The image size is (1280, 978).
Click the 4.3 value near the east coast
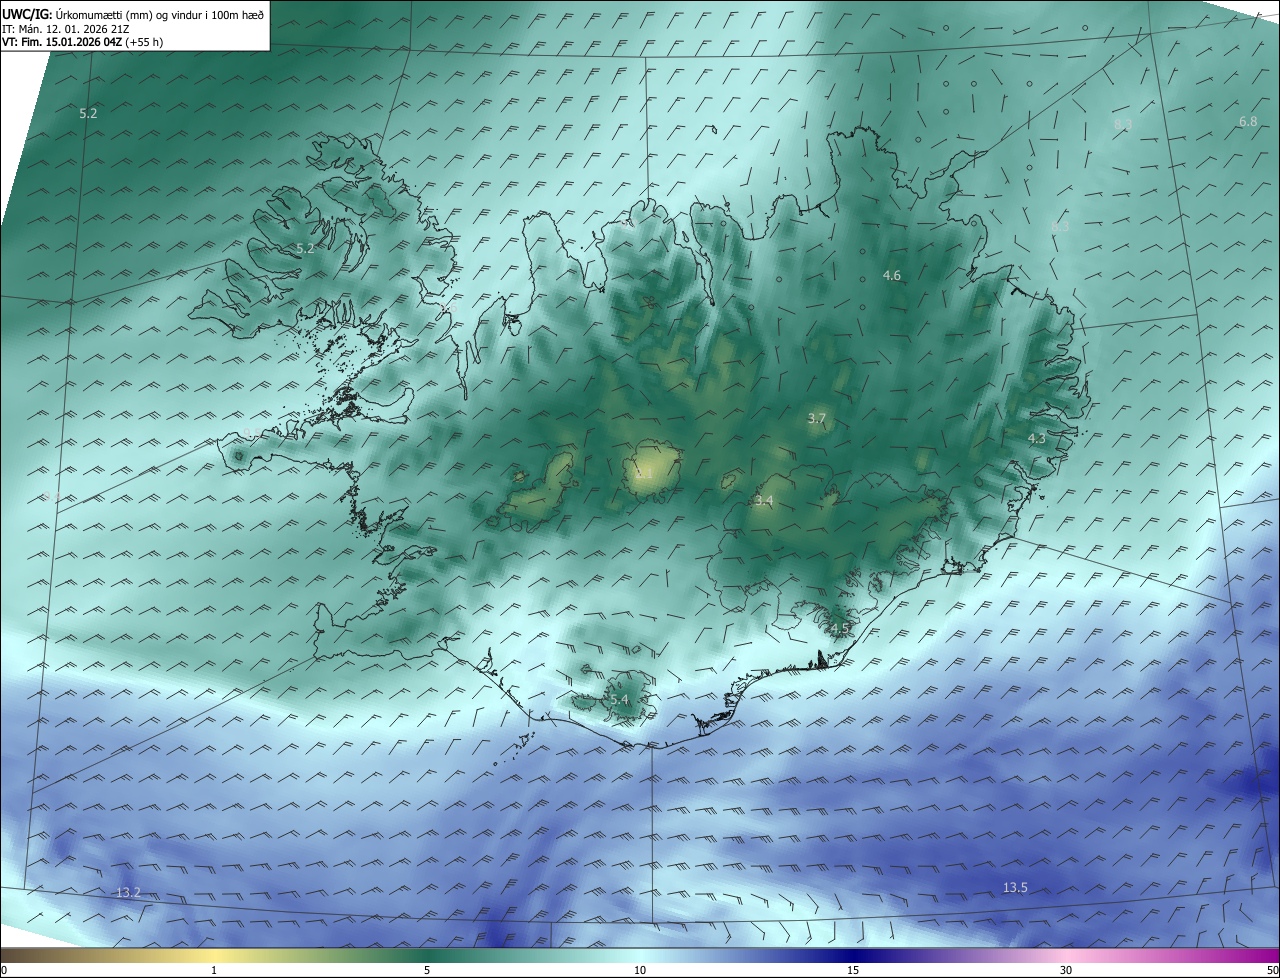(x=1037, y=438)
